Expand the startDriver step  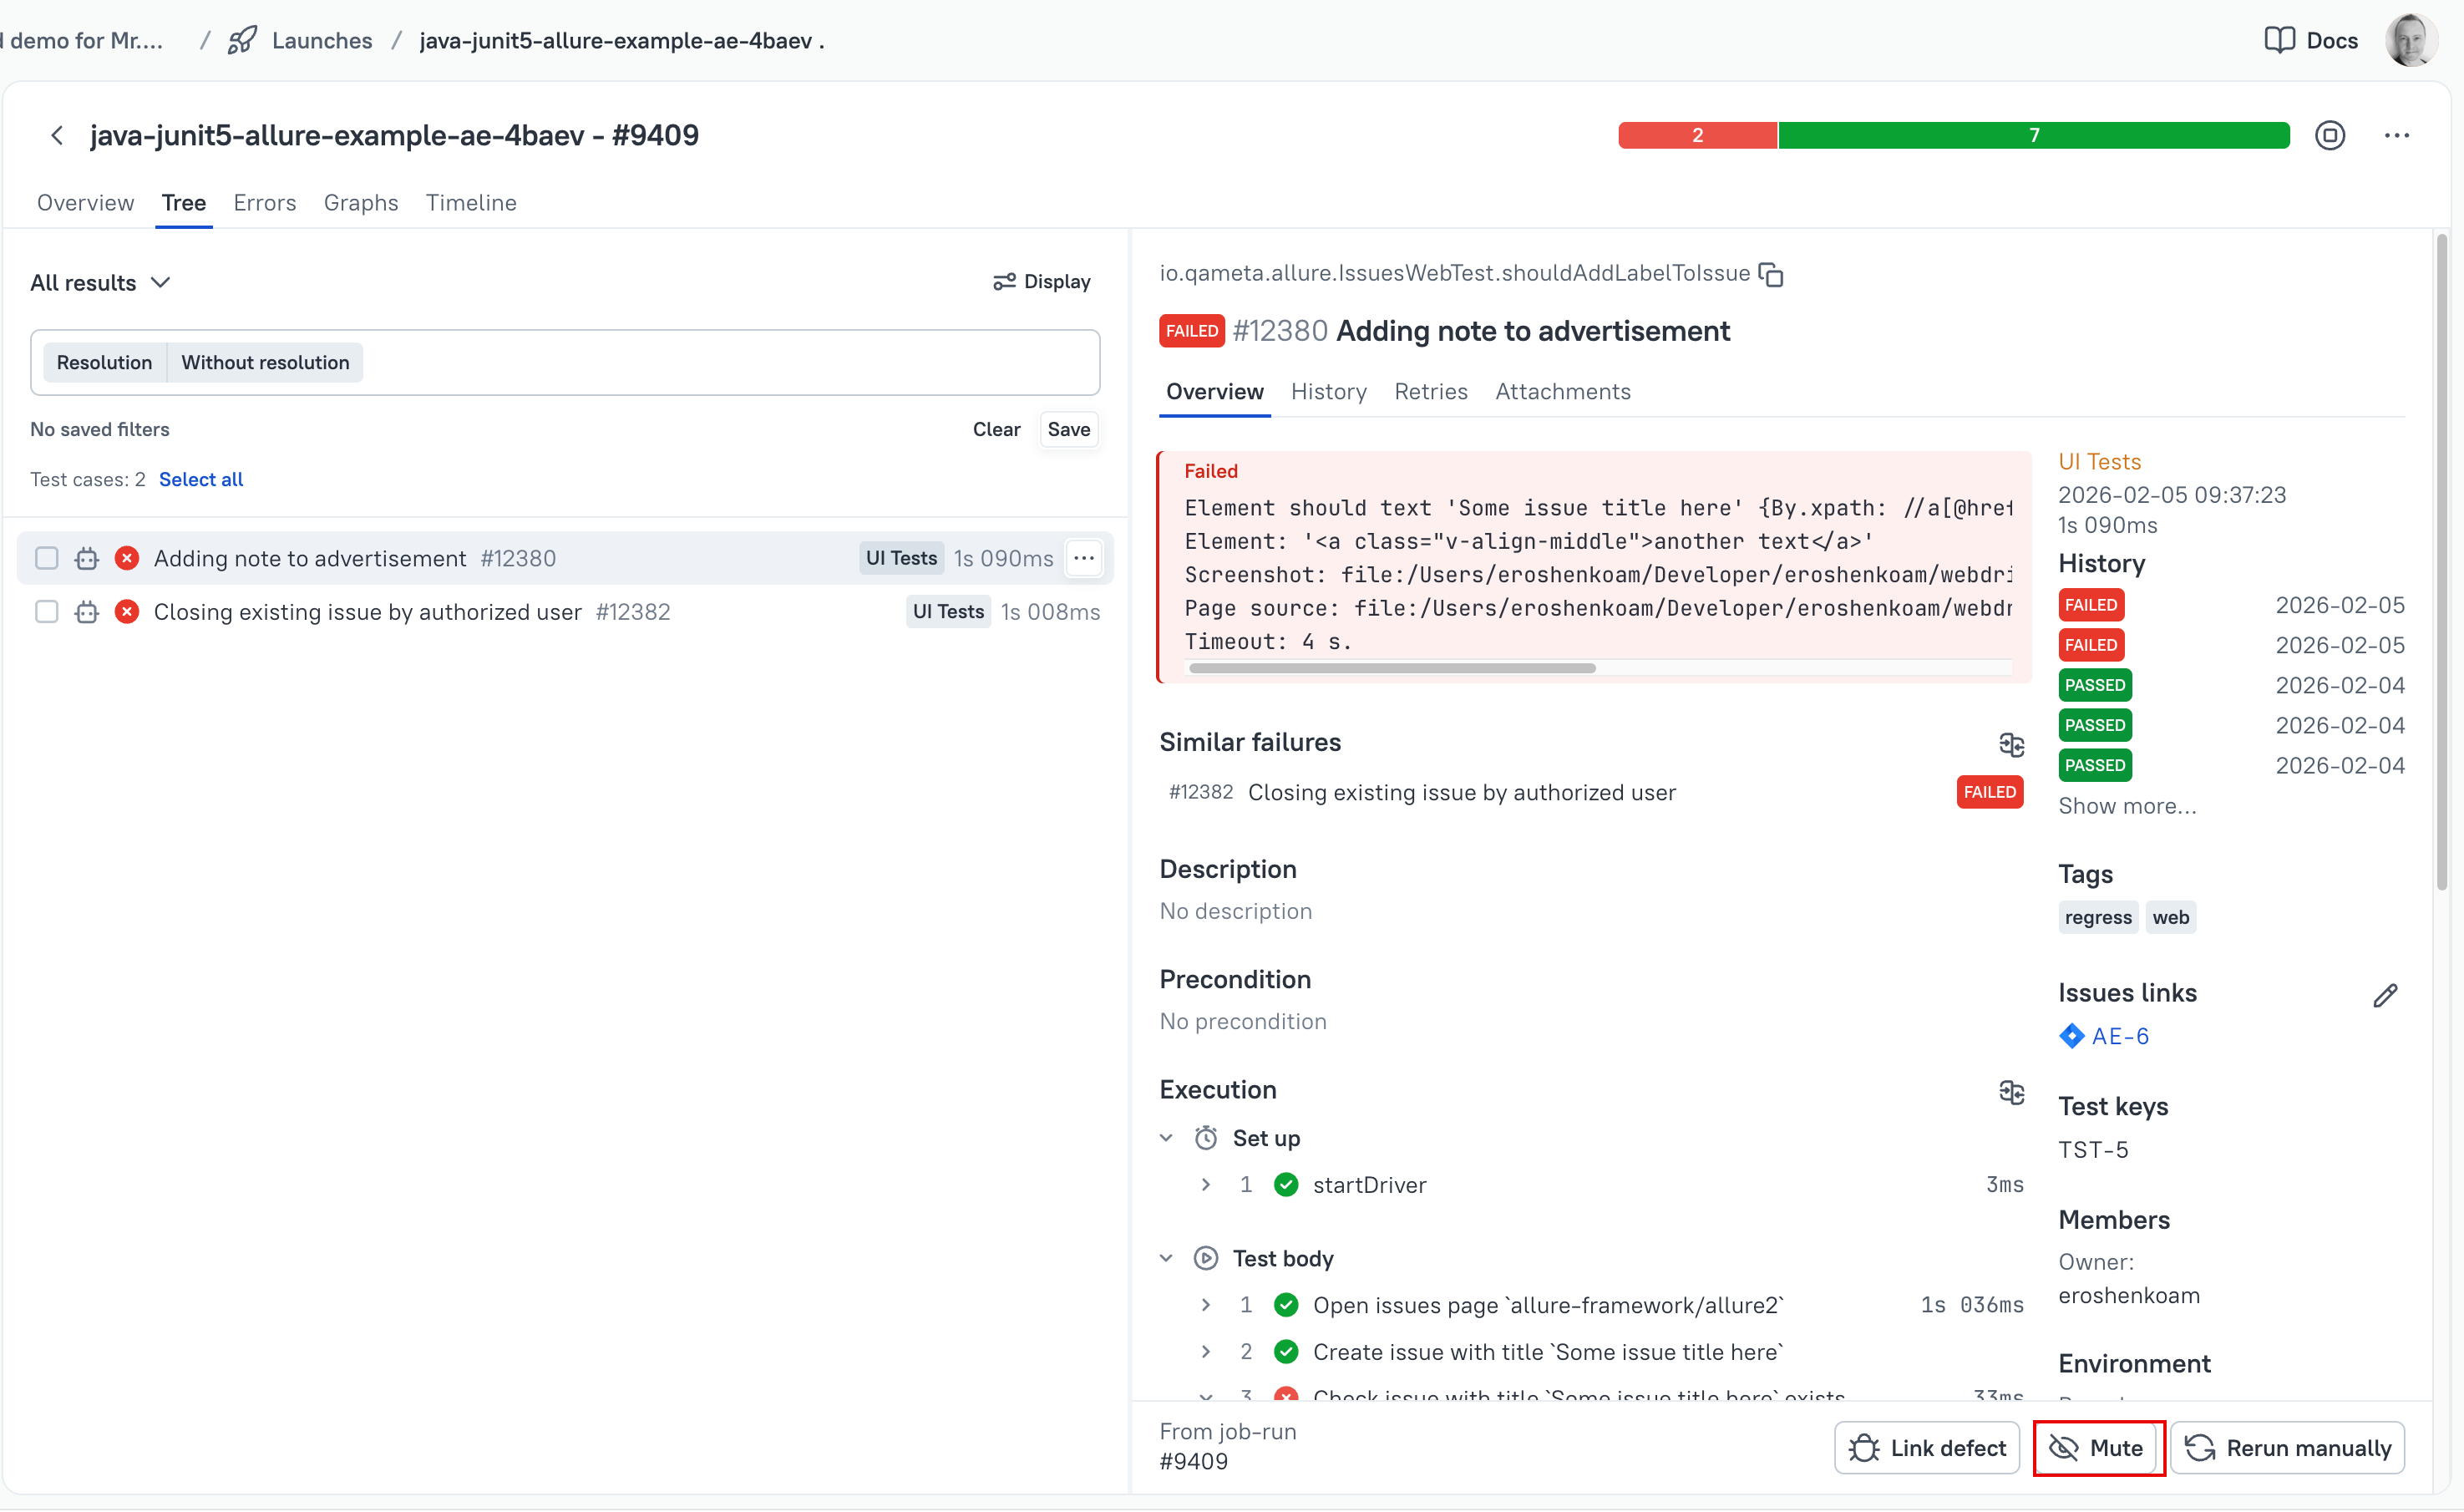(x=1206, y=1185)
